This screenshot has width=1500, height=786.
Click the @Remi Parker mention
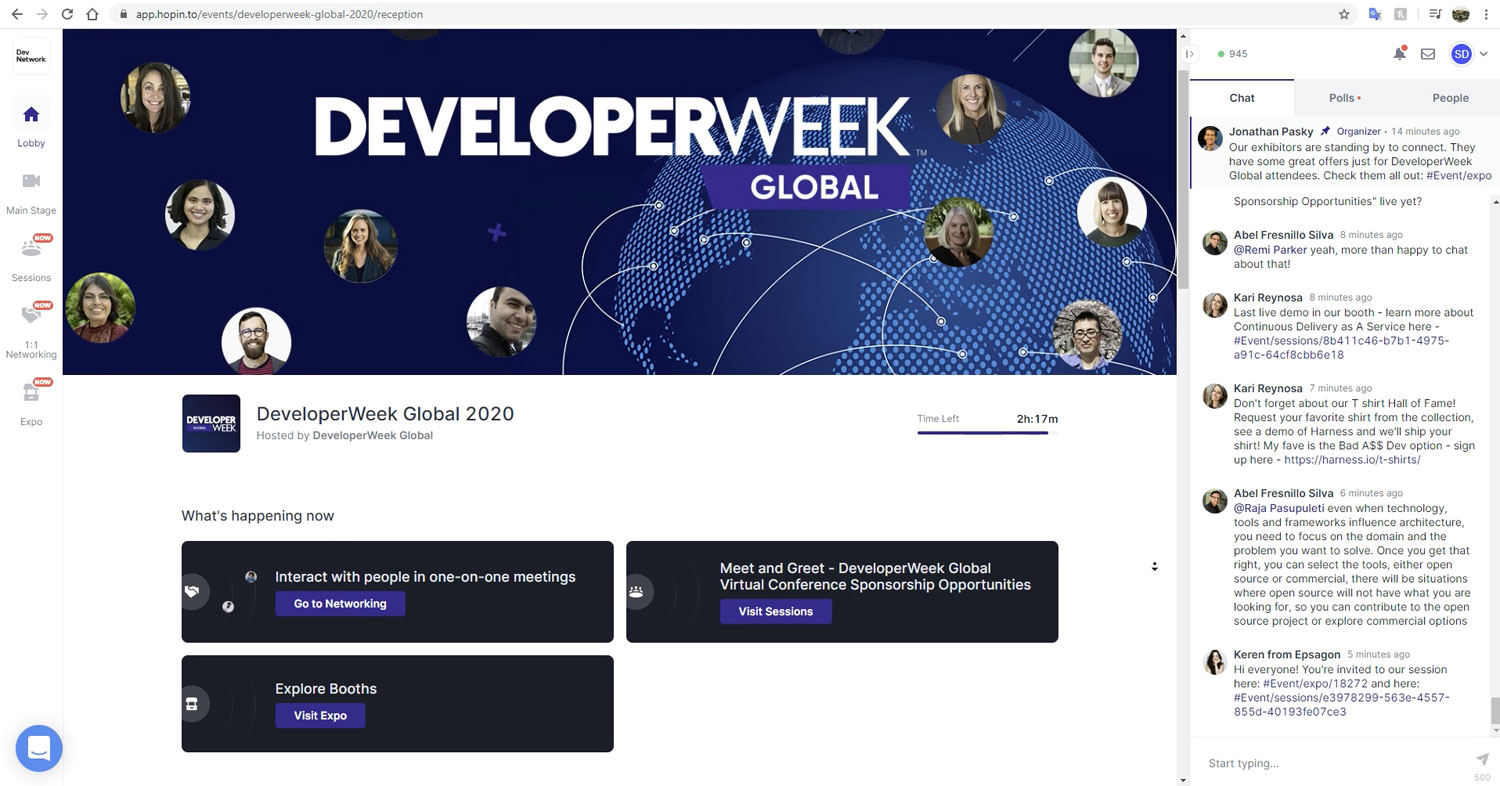[1270, 250]
